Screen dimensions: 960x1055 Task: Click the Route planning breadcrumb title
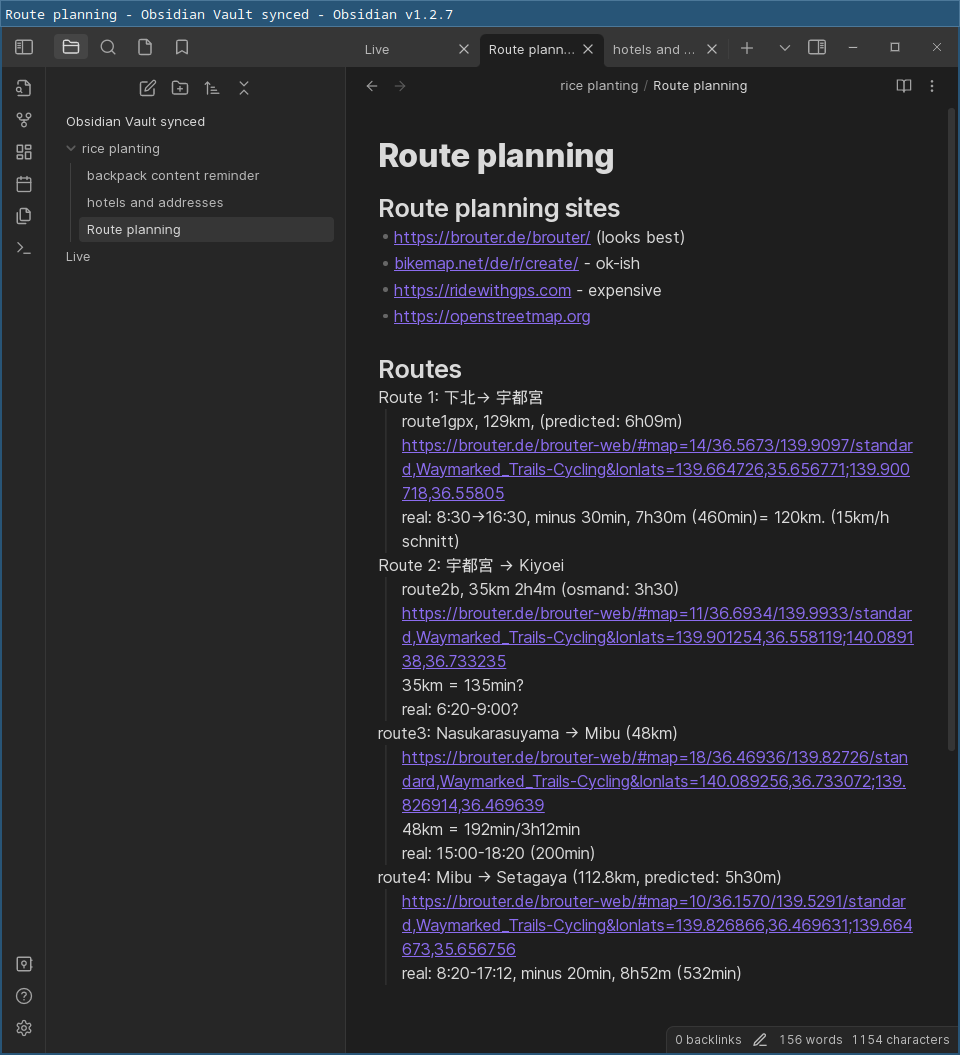tap(700, 86)
